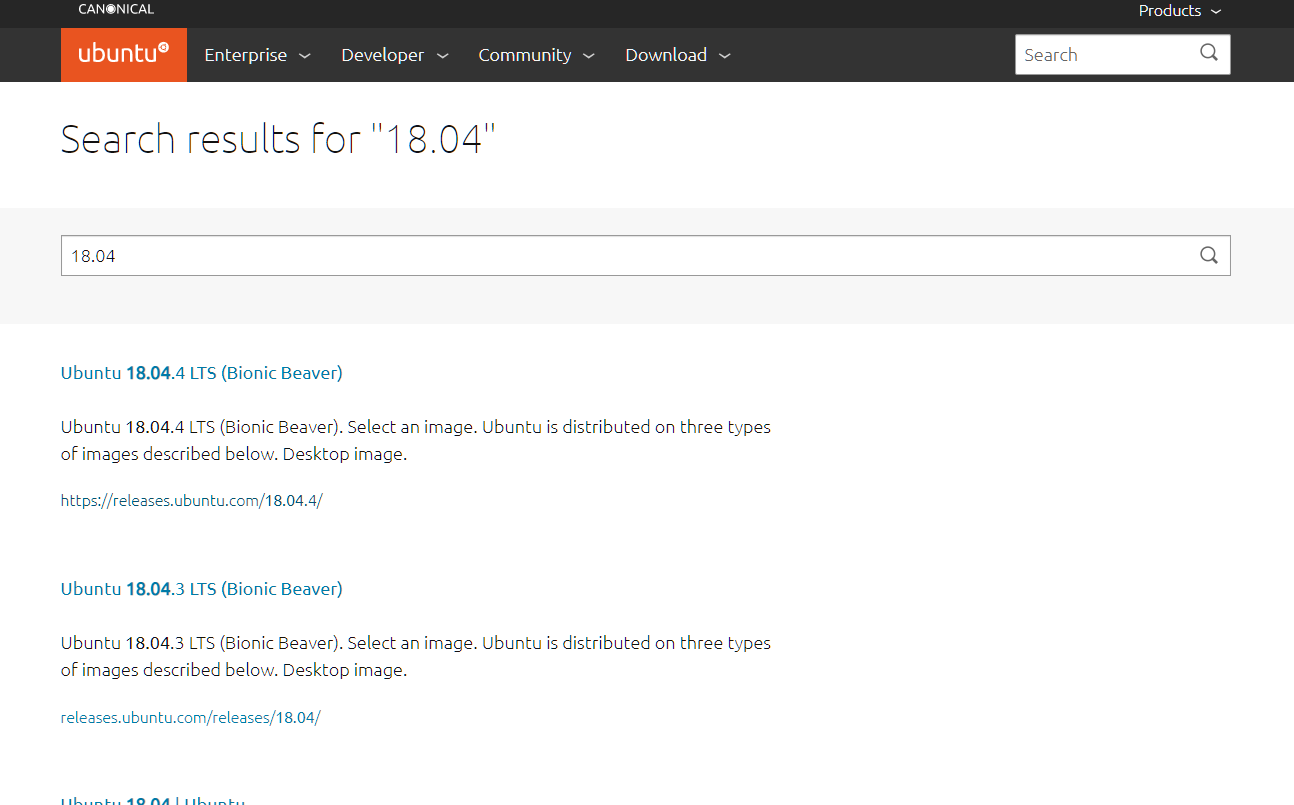
Task: Click the releases.ubuntu.com/releases/18.04/ URL
Action: point(190,717)
